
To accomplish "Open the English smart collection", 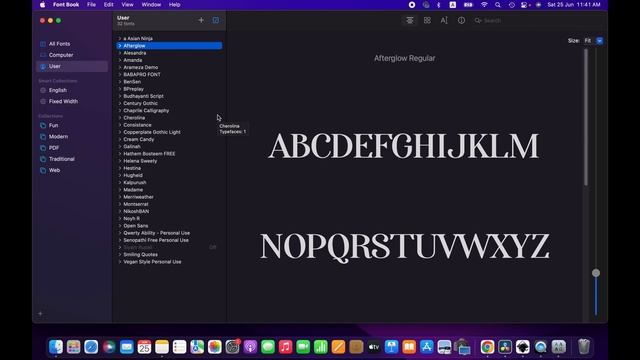I will (x=58, y=90).
